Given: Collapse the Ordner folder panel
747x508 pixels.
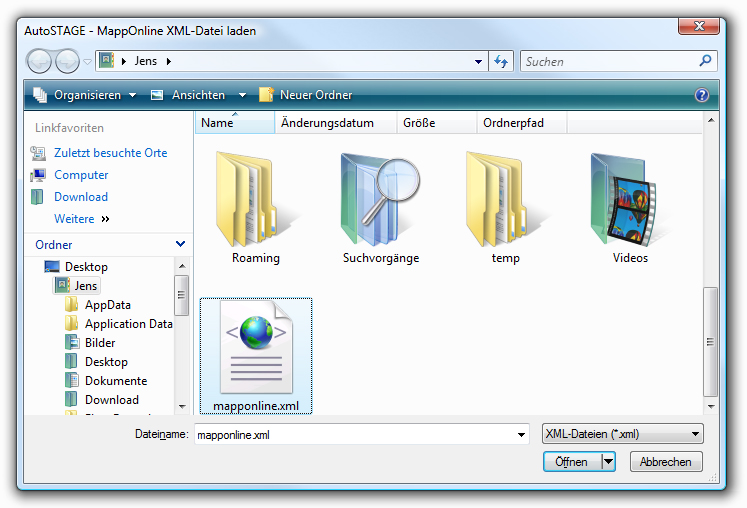Looking at the screenshot, I should [180, 244].
